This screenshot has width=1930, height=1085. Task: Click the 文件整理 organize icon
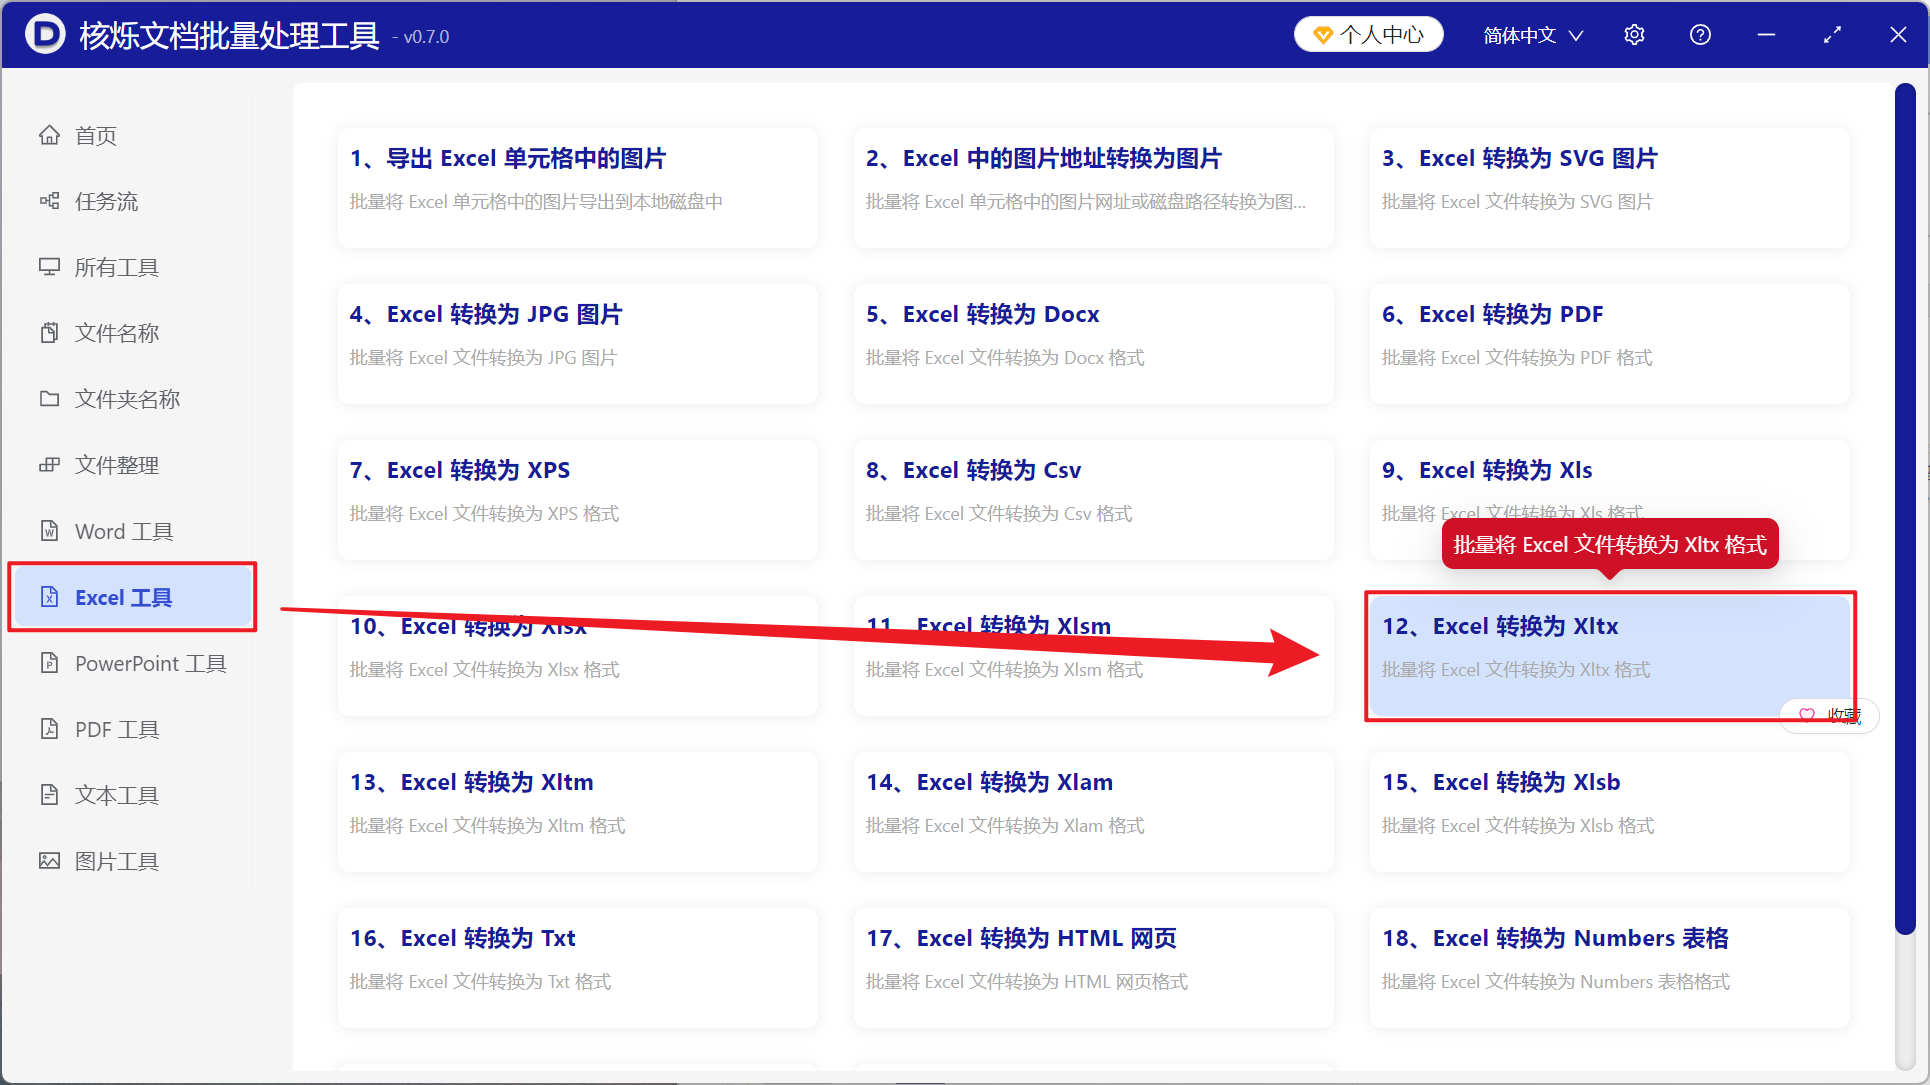tap(49, 465)
